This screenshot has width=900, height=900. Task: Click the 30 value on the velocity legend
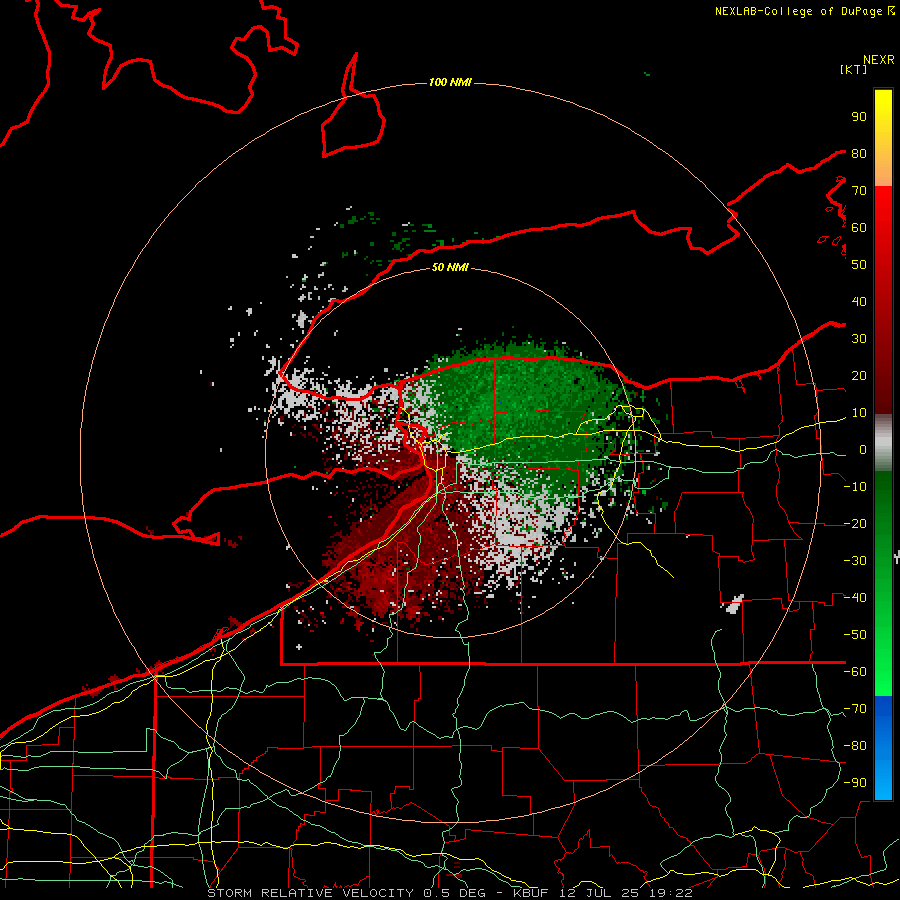(x=859, y=339)
